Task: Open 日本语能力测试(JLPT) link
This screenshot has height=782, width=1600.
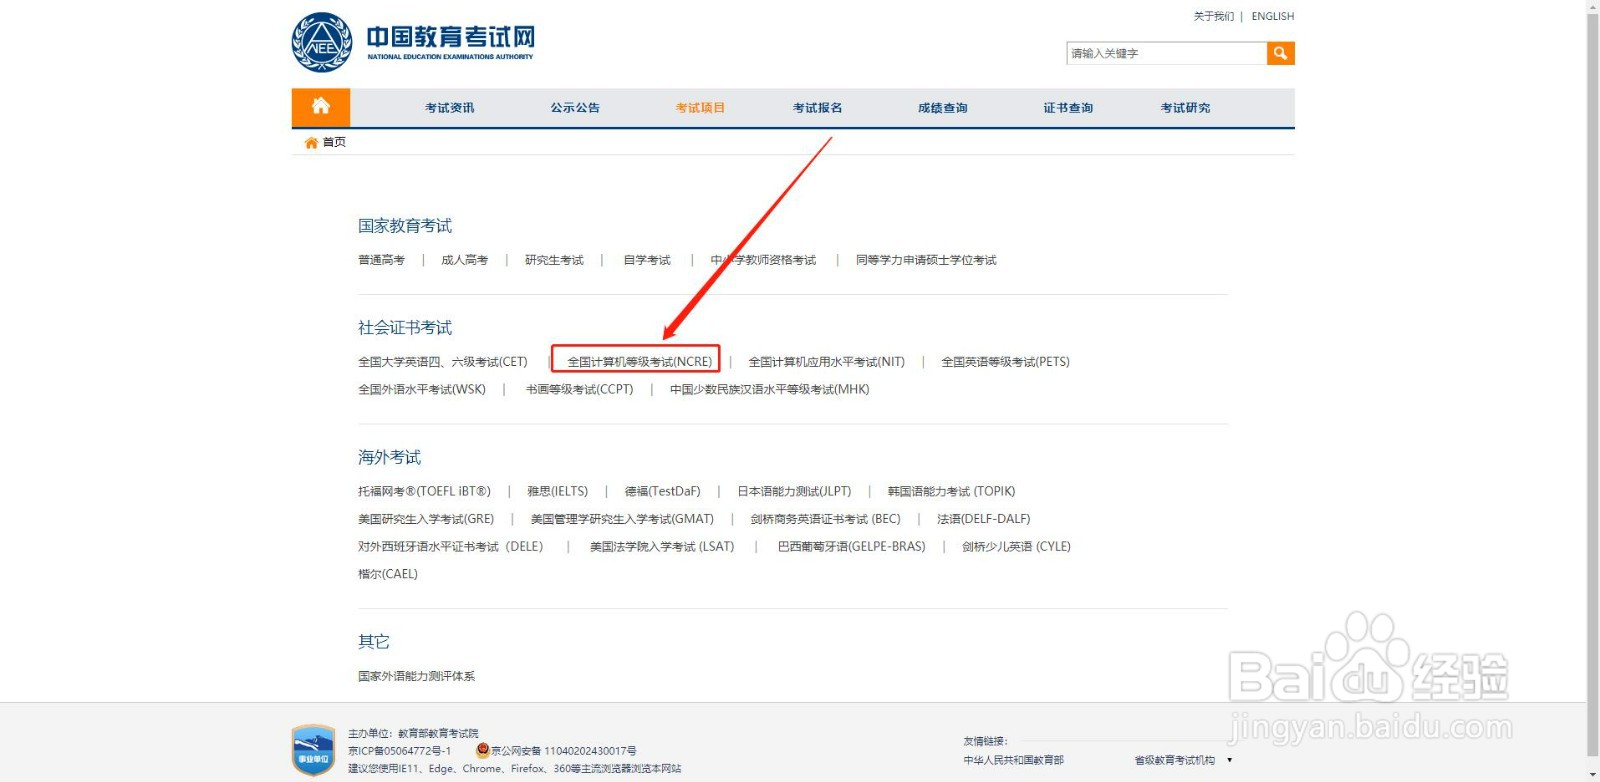Action: click(794, 491)
